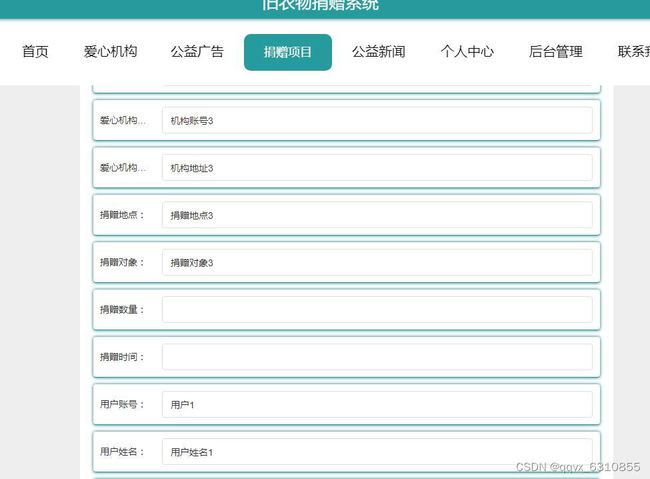The width and height of the screenshot is (650, 479).
Task: Focus the 捐赠地点 input field
Action: point(377,215)
